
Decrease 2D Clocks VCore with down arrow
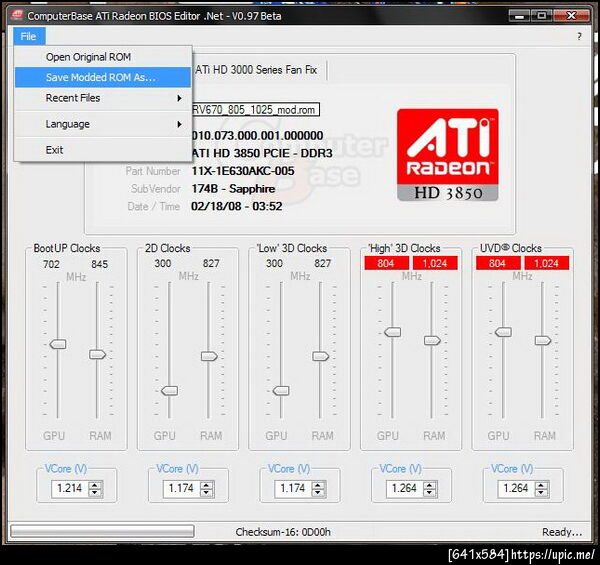[206, 492]
